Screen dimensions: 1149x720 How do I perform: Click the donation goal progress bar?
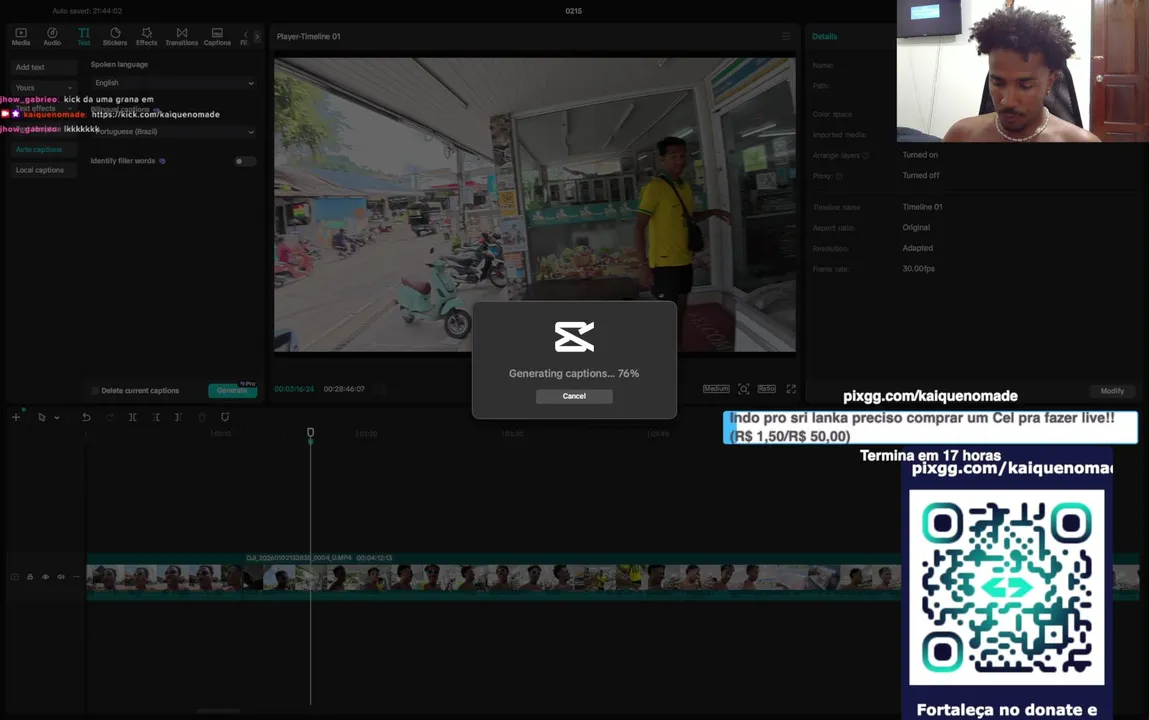[931, 427]
